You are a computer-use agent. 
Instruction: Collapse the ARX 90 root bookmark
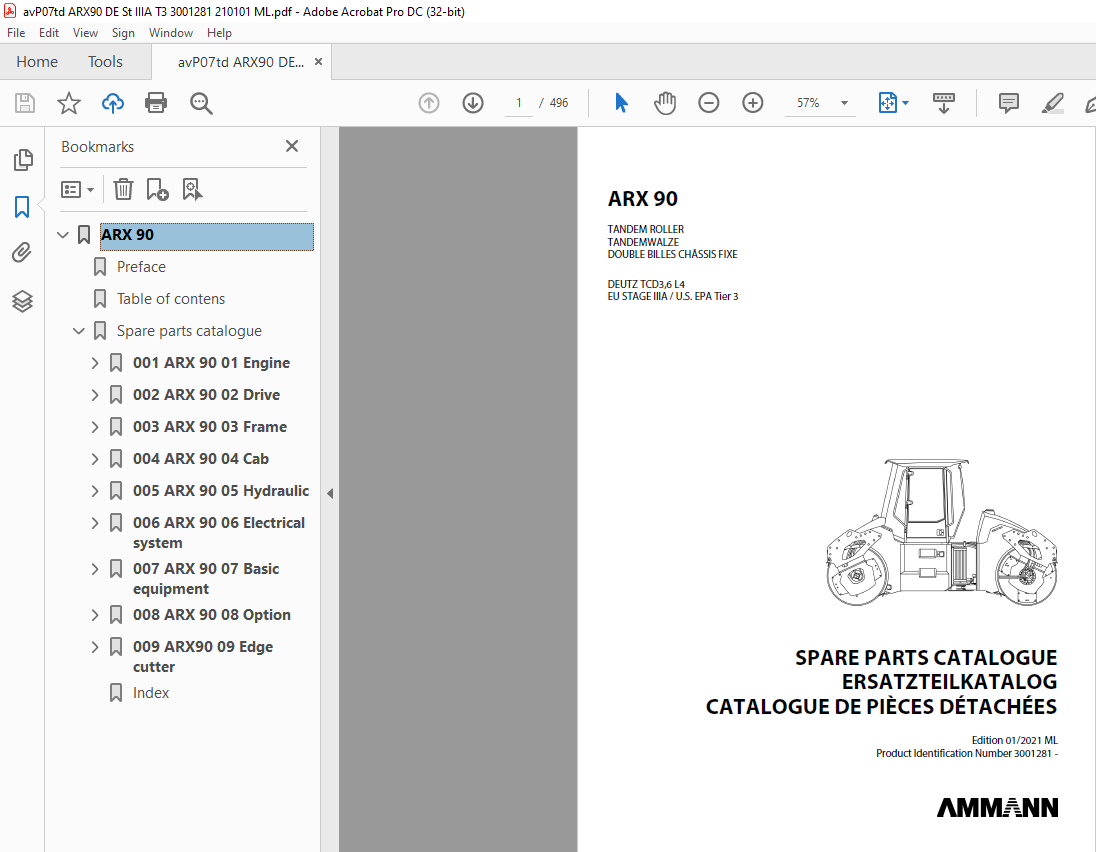[63, 235]
